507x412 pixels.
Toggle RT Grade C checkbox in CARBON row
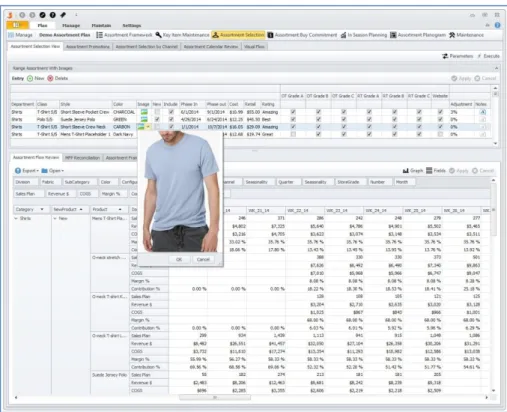(419, 127)
